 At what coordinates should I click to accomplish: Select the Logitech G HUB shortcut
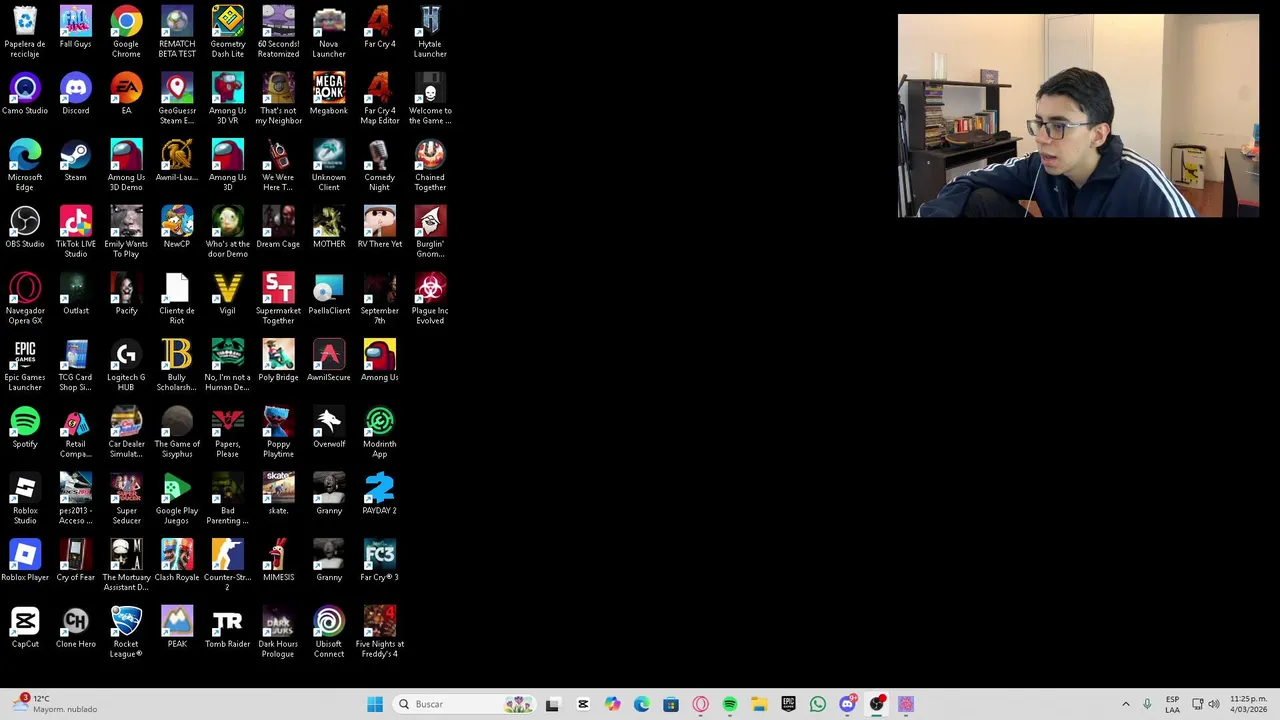click(x=126, y=365)
